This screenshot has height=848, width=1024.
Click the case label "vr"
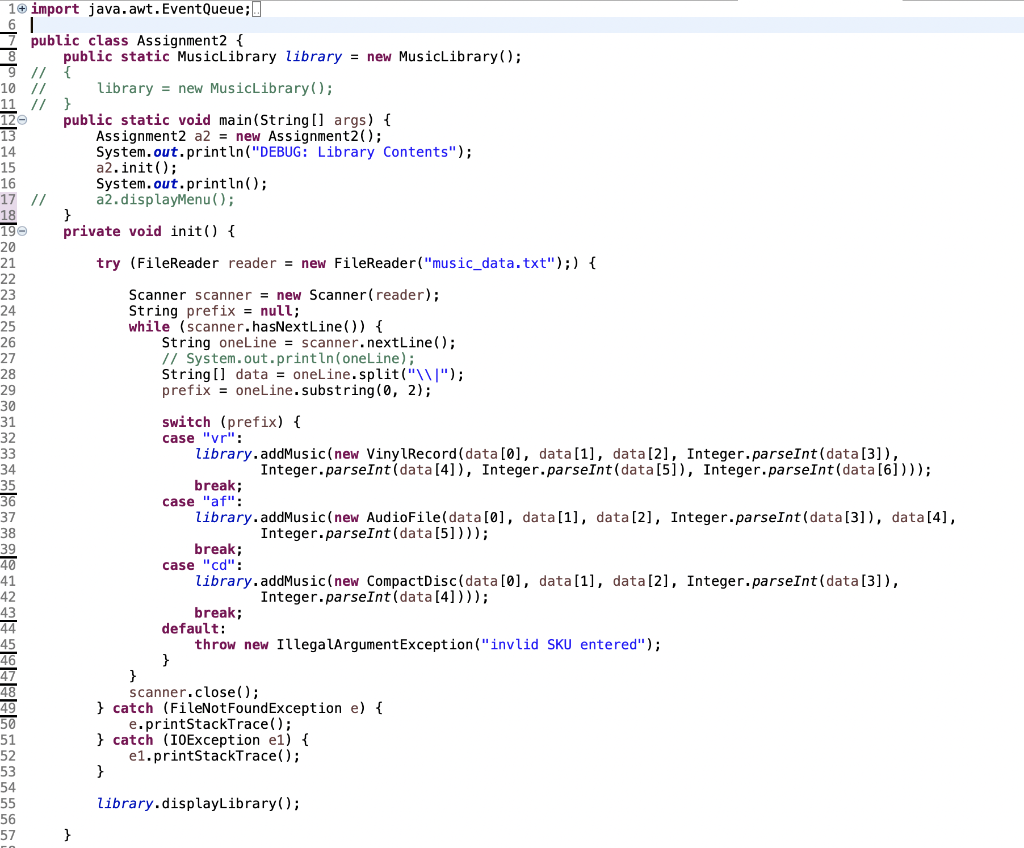pos(218,437)
